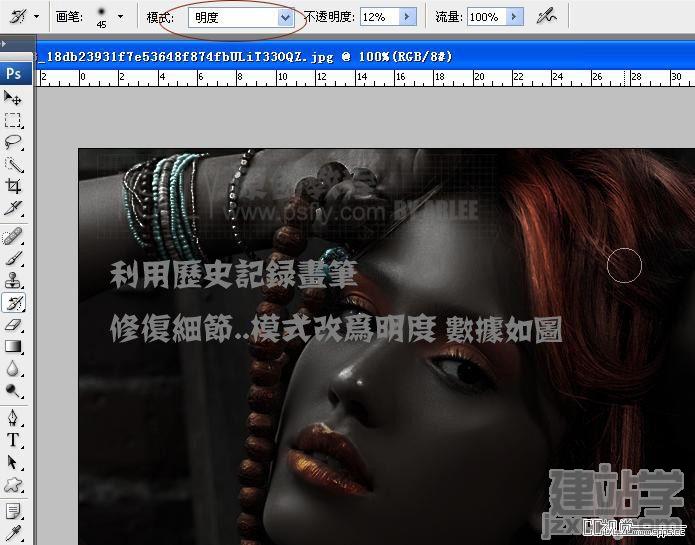Click the 不透明度 12% input field
This screenshot has width=695, height=545.
379,17
